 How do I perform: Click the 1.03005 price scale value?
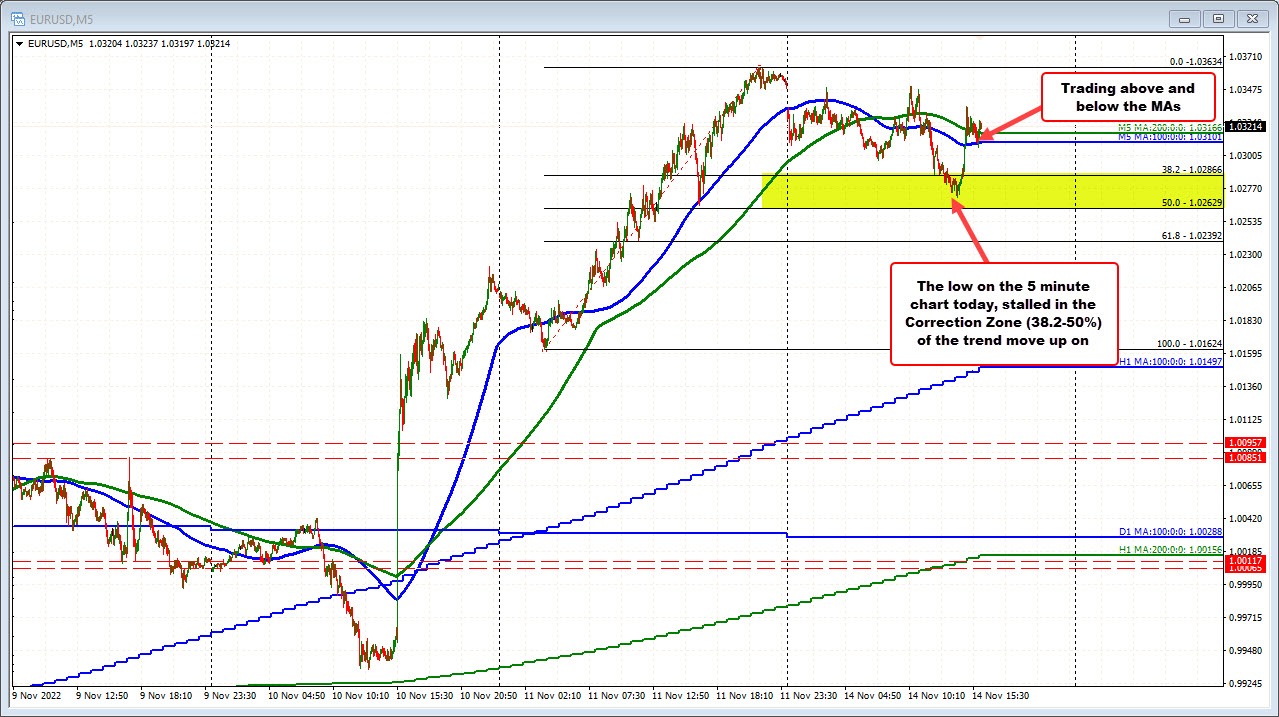pyautogui.click(x=1246, y=156)
